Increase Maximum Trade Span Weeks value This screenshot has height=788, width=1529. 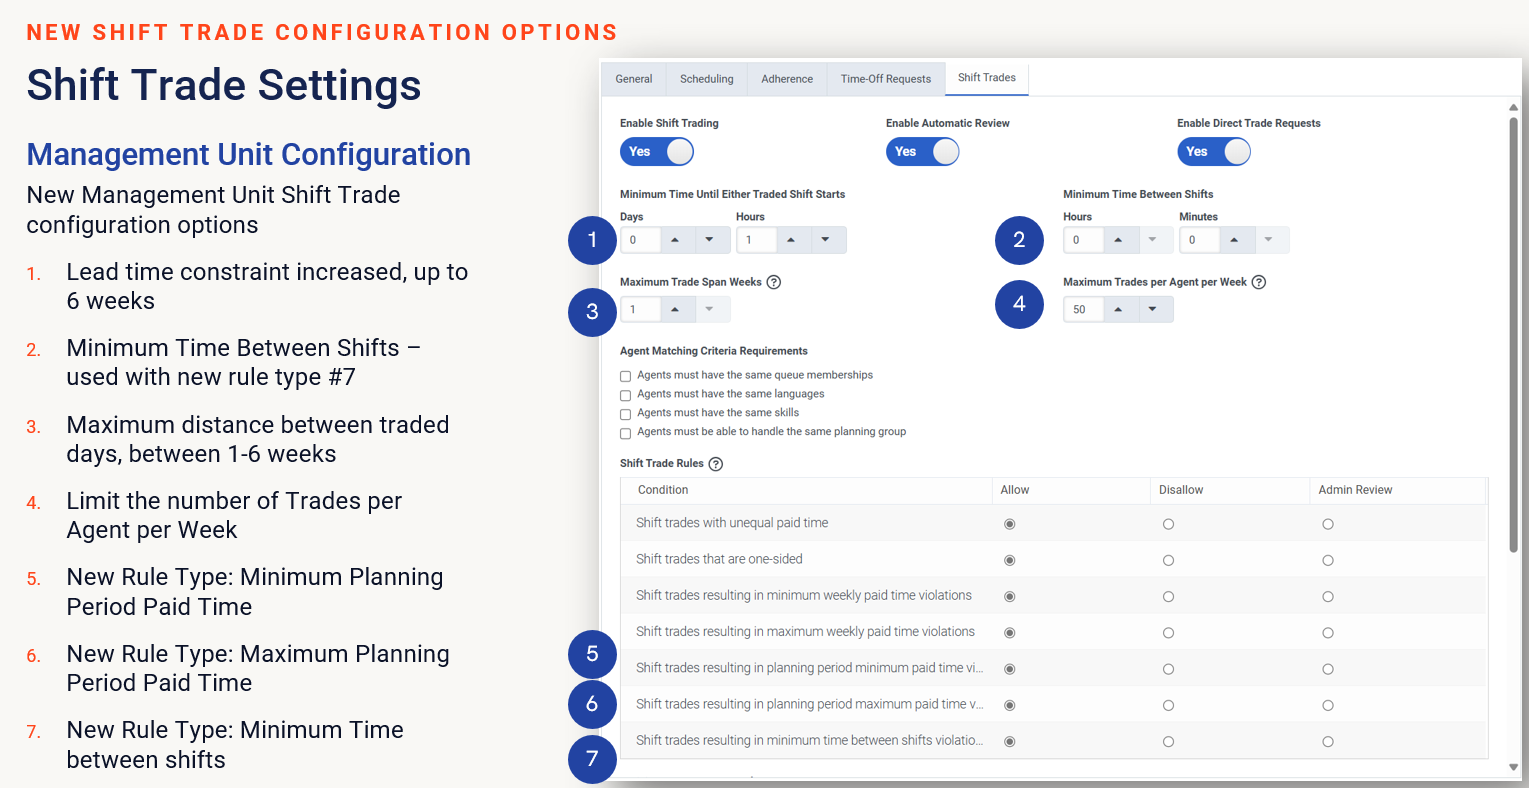[676, 310]
